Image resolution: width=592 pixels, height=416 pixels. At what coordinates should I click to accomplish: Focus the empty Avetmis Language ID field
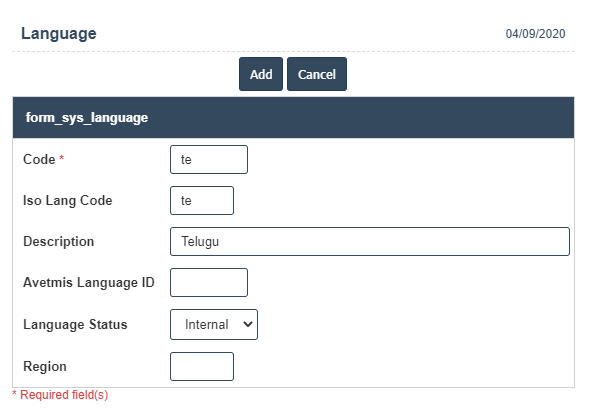pos(209,282)
